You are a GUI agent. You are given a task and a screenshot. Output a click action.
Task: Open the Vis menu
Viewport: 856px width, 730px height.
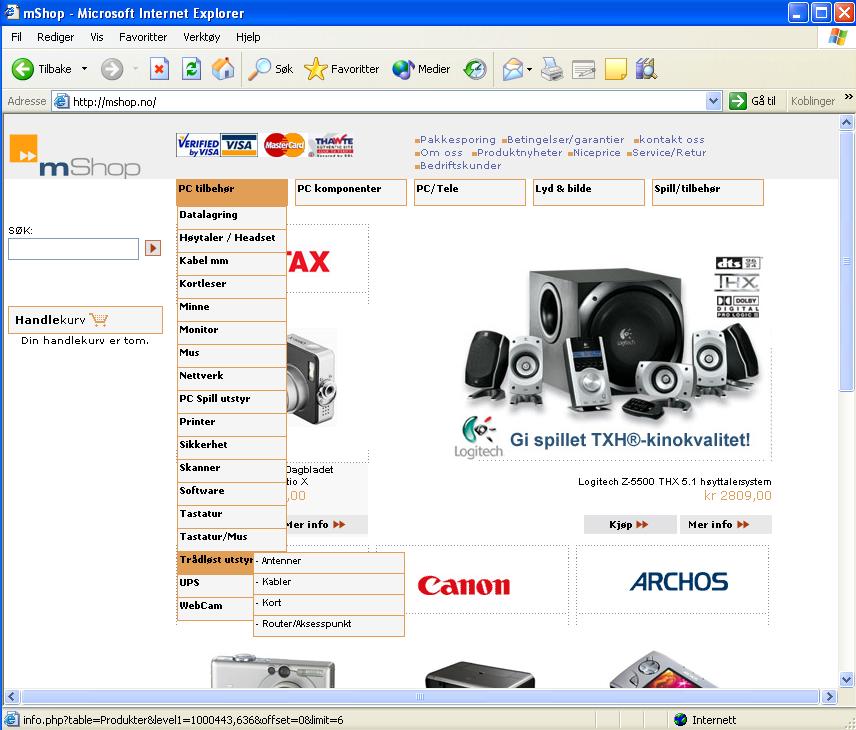pos(97,37)
